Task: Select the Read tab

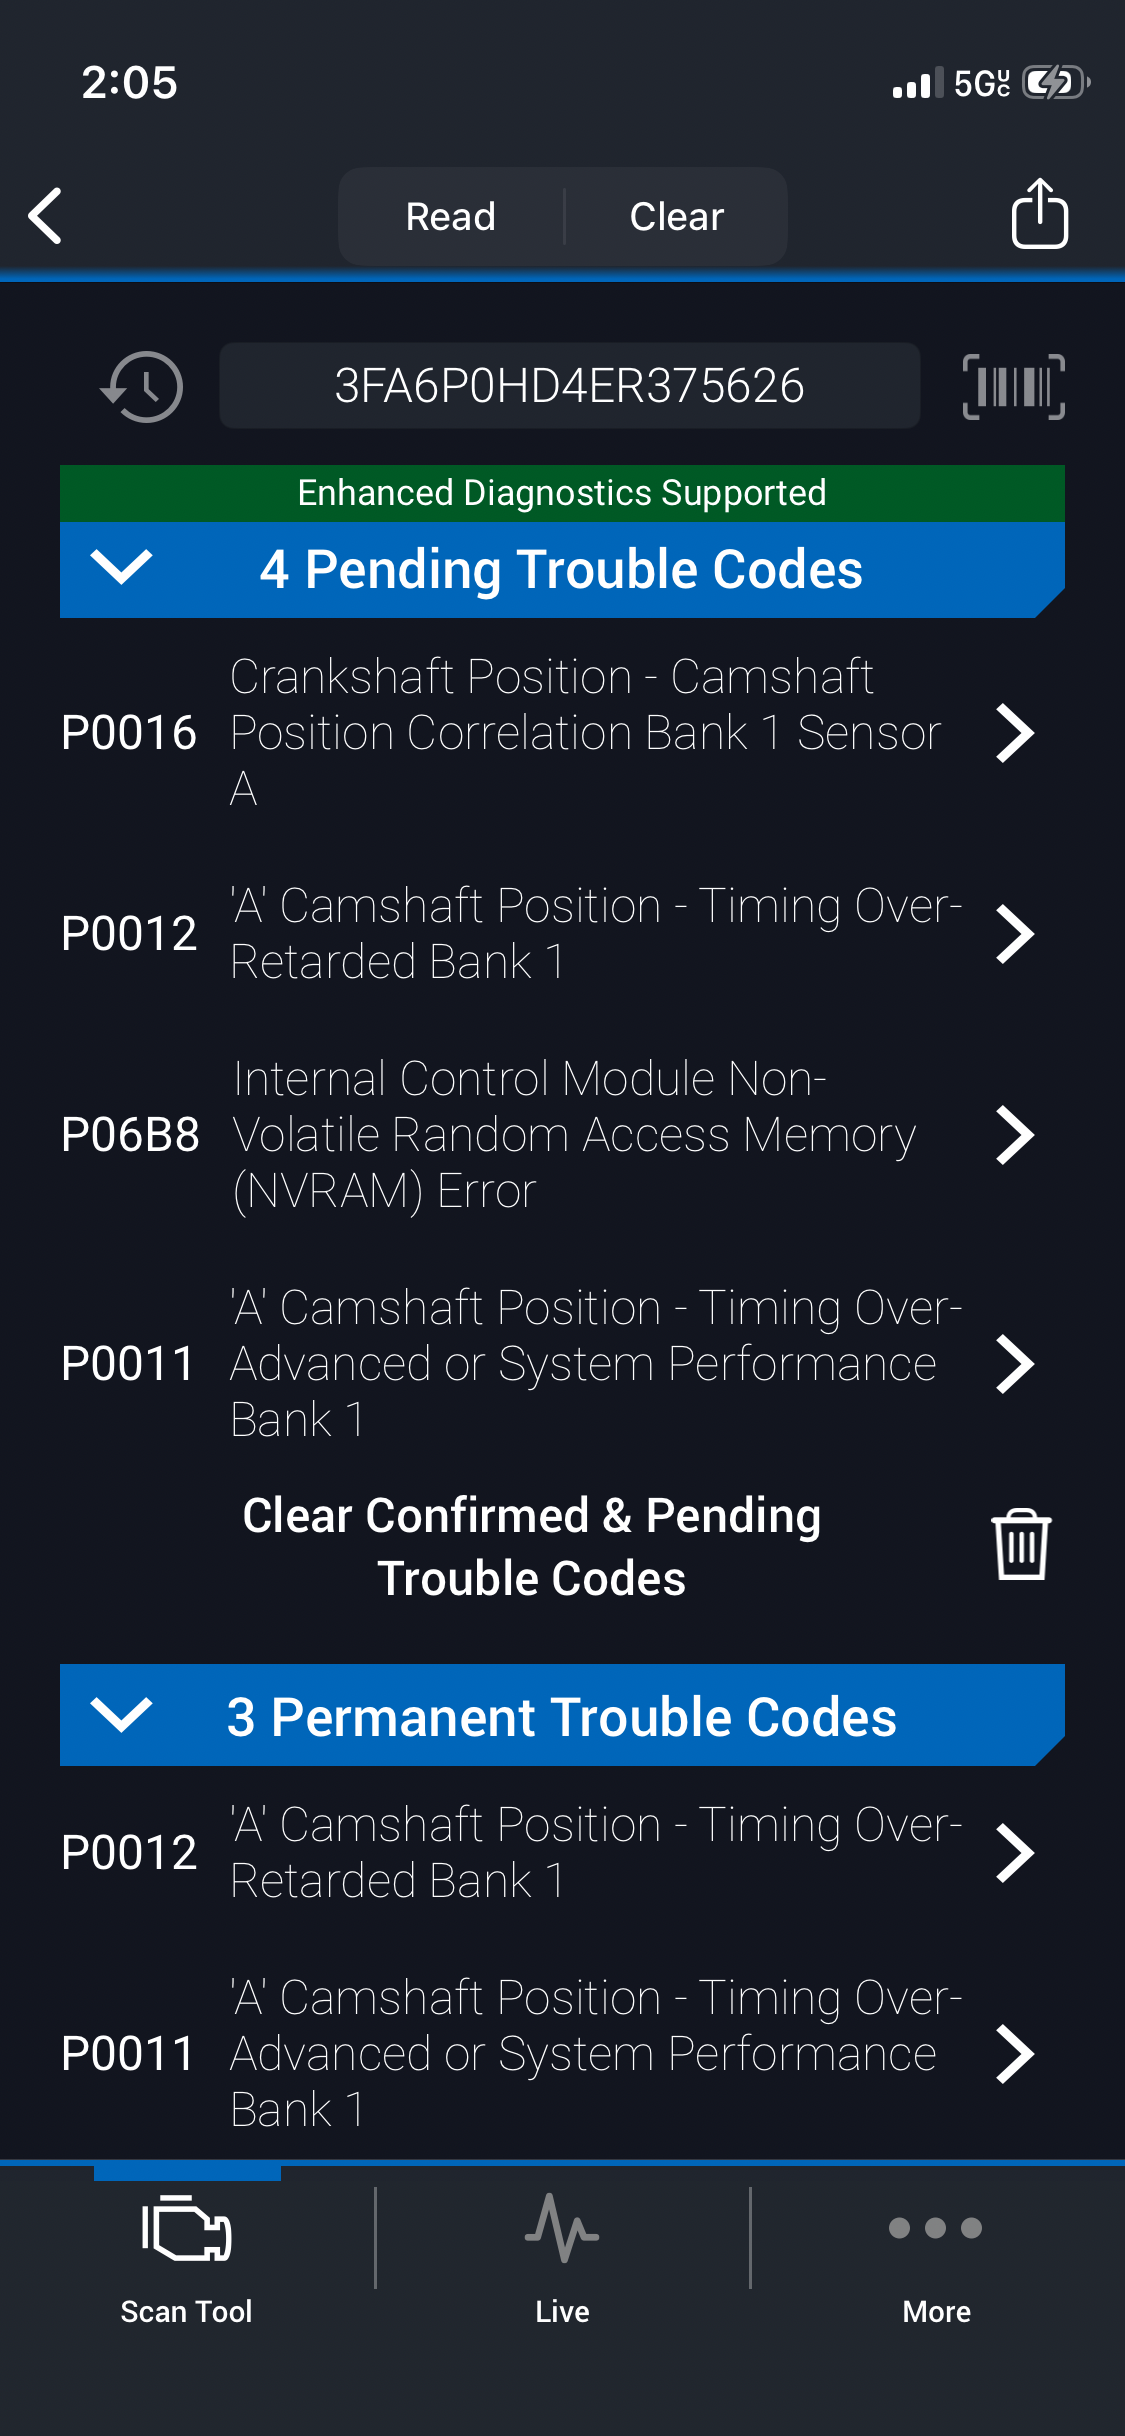Action: click(451, 216)
